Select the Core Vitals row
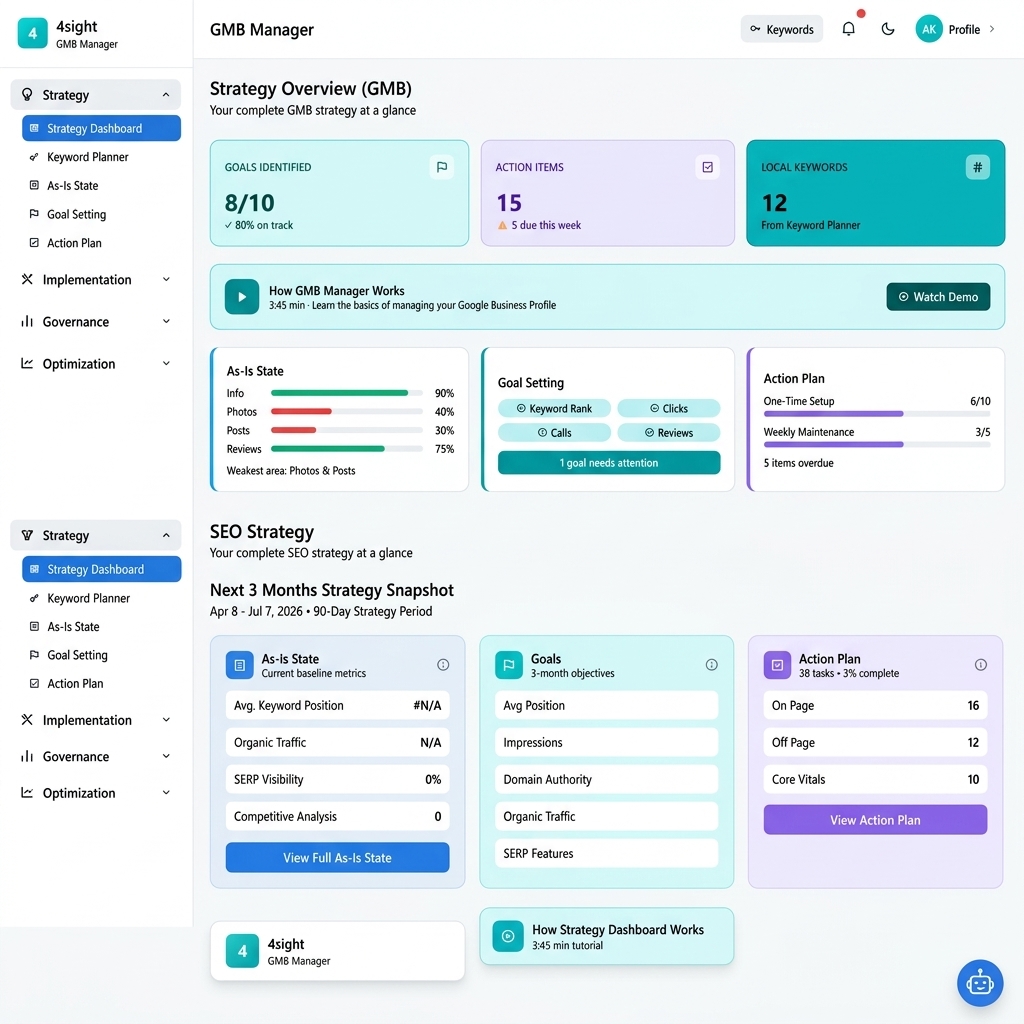The image size is (1024, 1024). coord(875,779)
